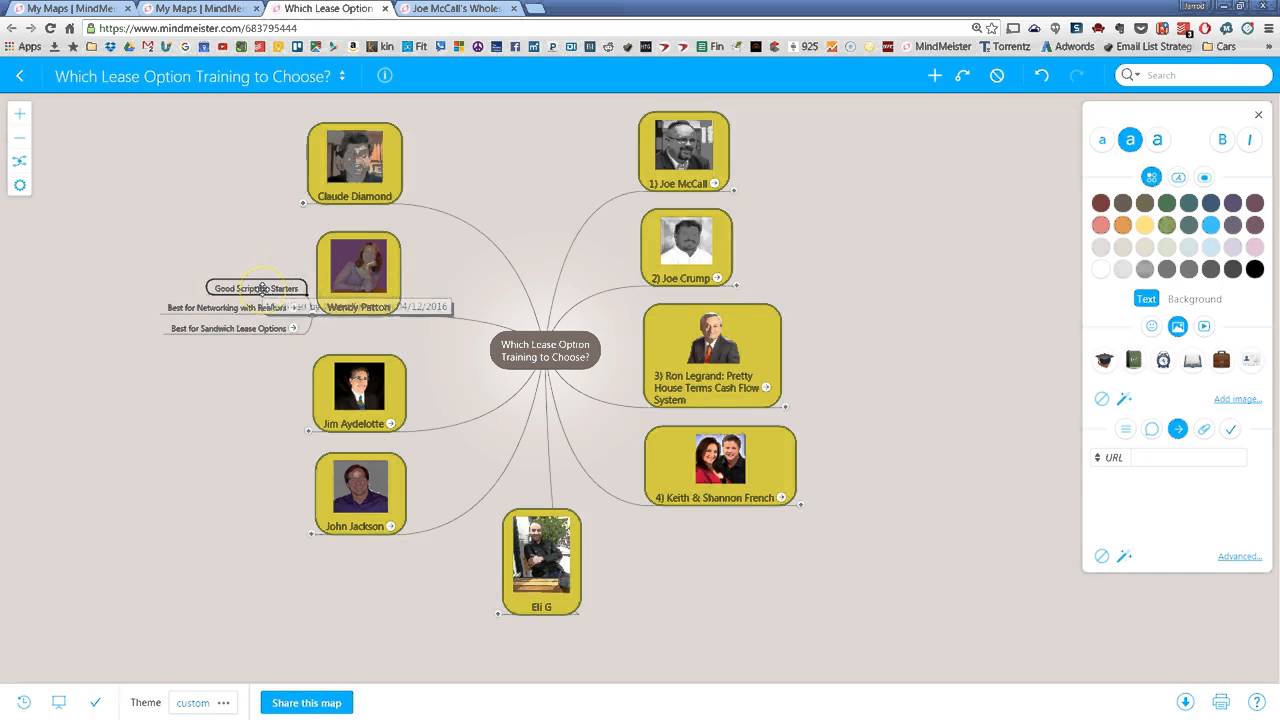
Task: Select the image section icon
Action: pyautogui.click(x=1178, y=326)
